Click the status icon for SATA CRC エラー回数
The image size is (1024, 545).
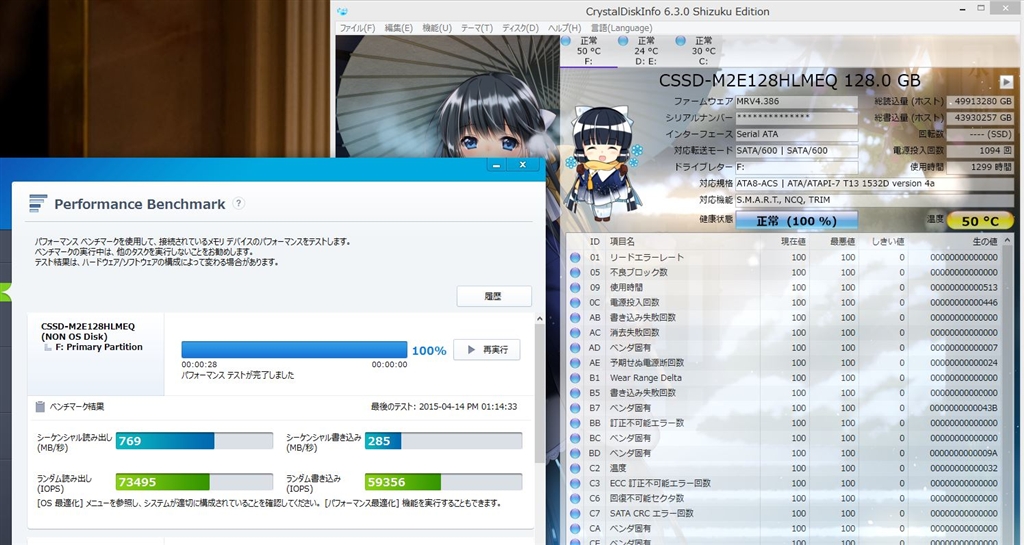575,514
